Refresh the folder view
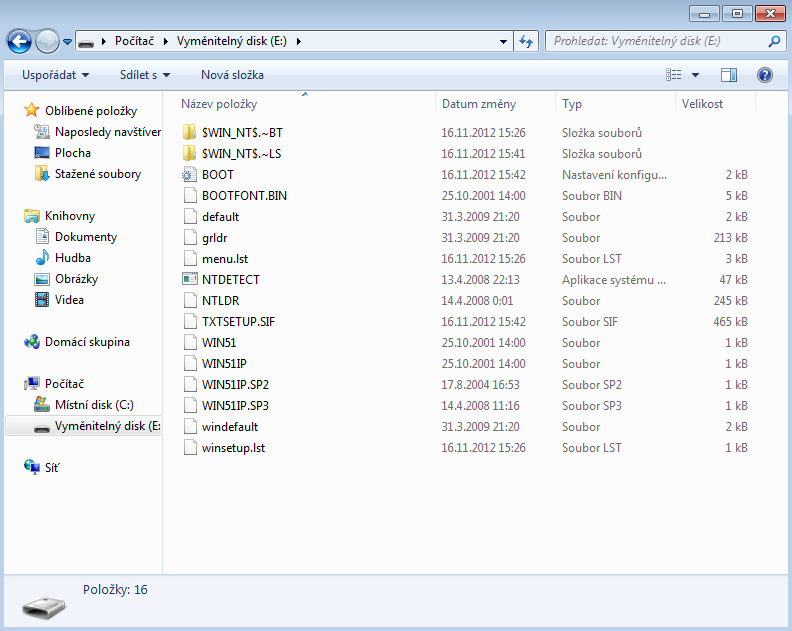 coord(526,41)
